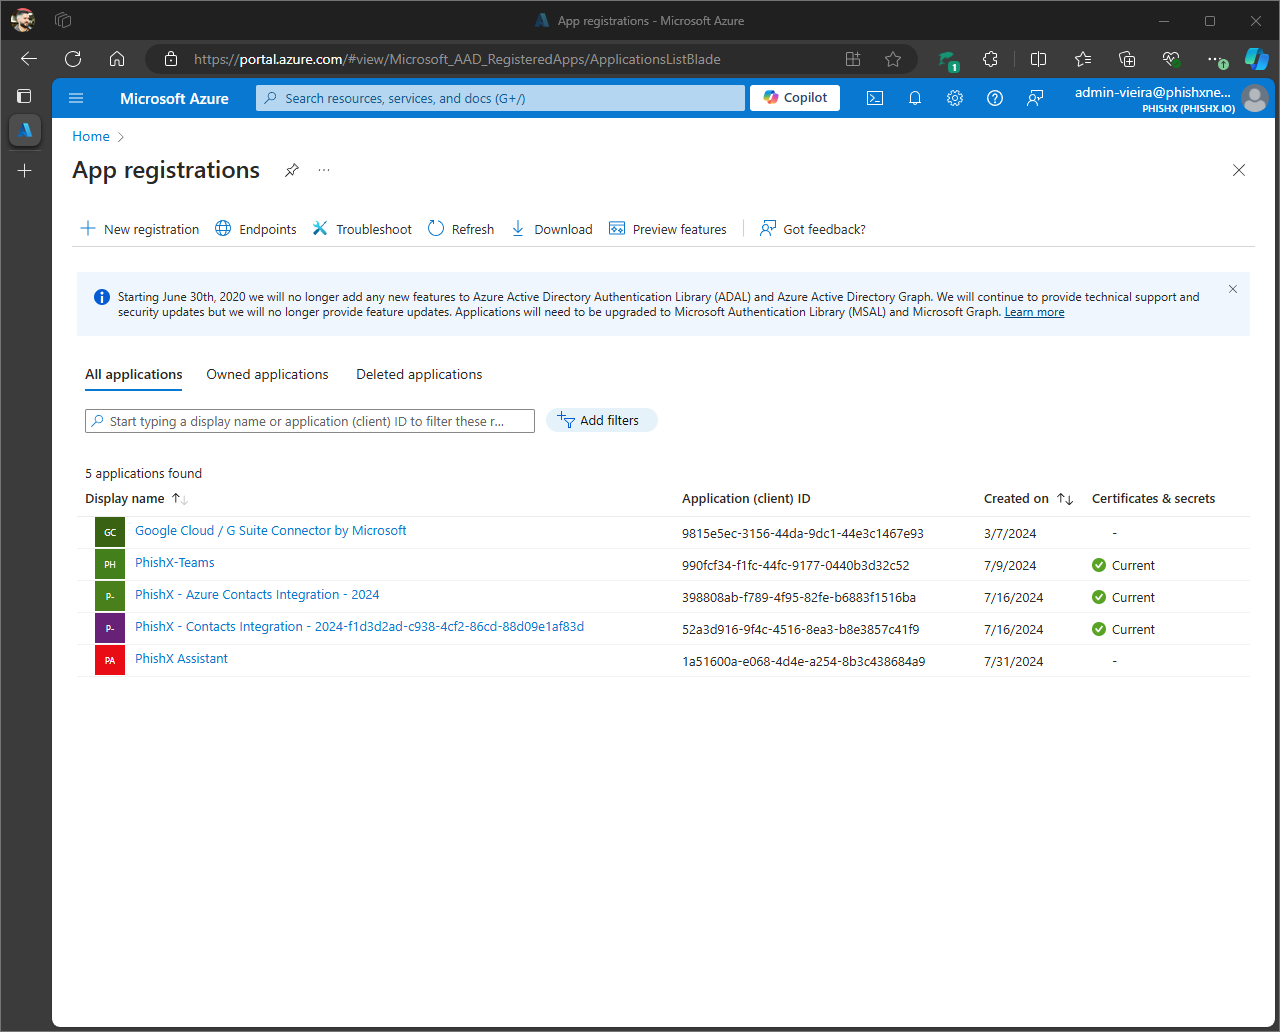Open the PhishX Assistant application
Viewport: 1280px width, 1032px height.
pyautogui.click(x=181, y=658)
